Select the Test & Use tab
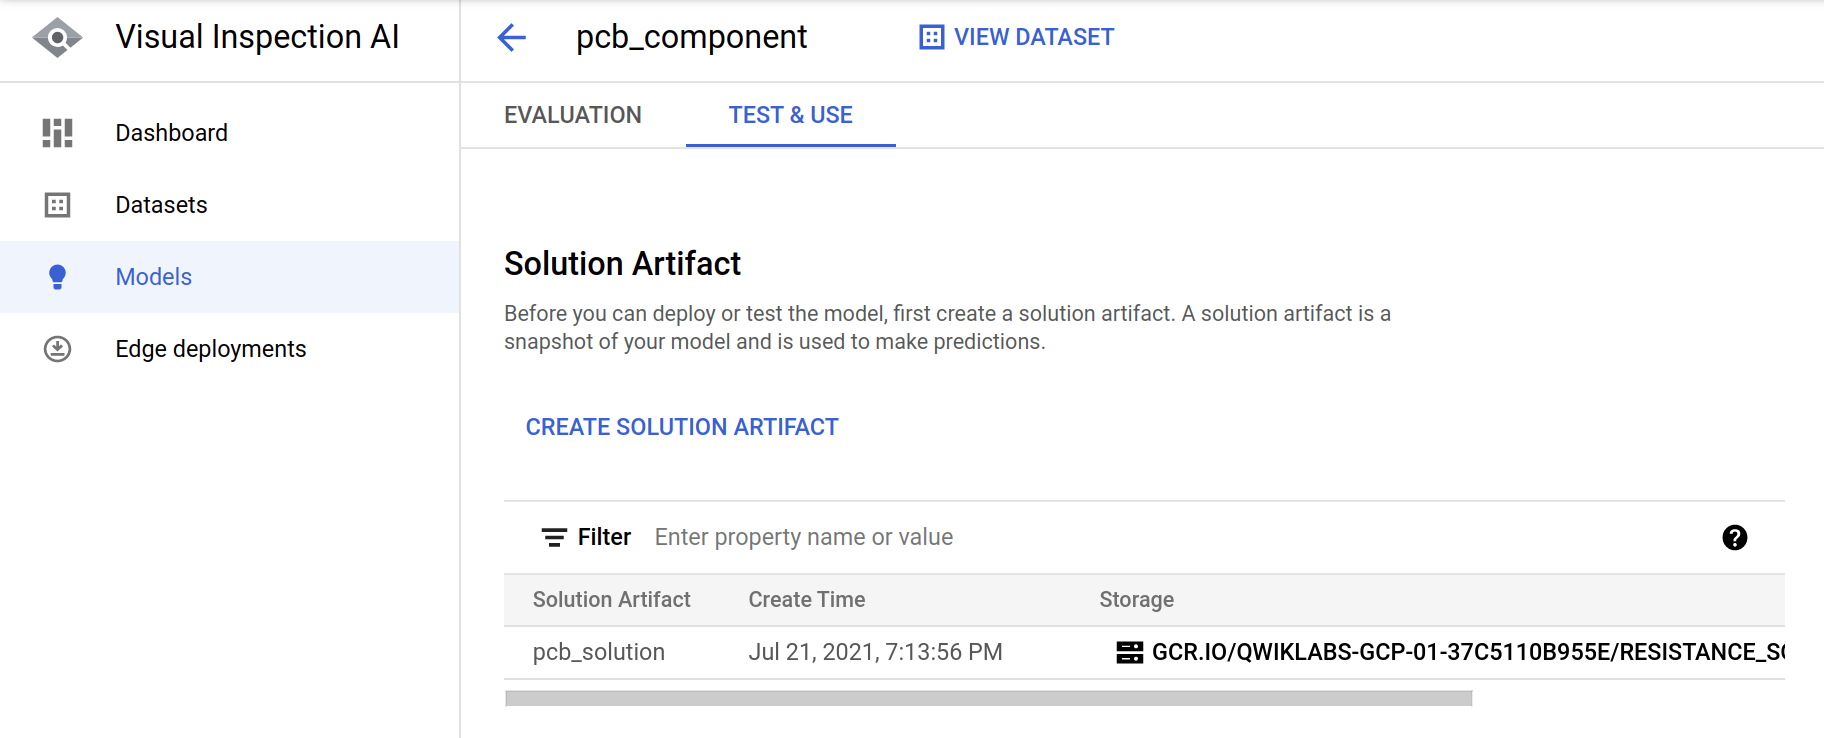 pos(790,115)
